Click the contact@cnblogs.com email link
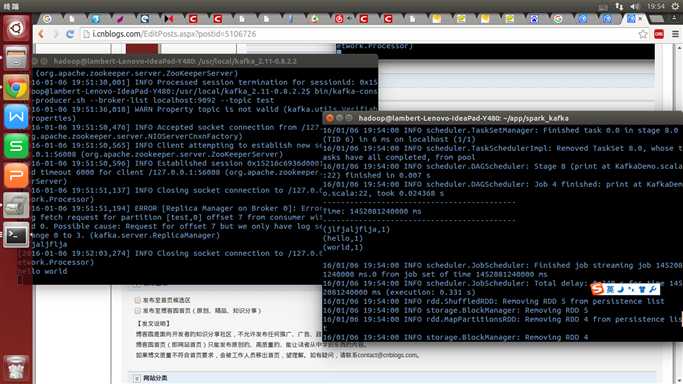 click(x=387, y=355)
